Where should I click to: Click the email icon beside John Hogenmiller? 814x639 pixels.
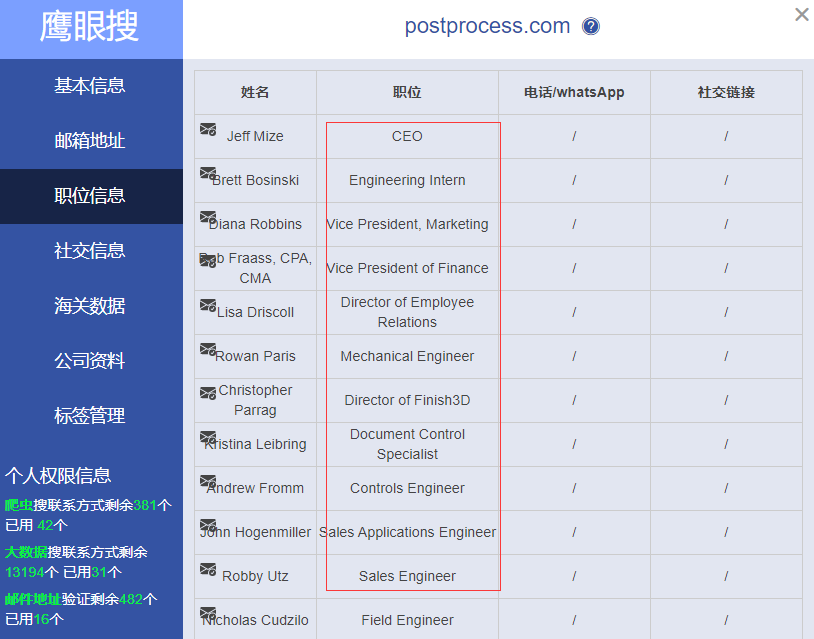point(208,525)
